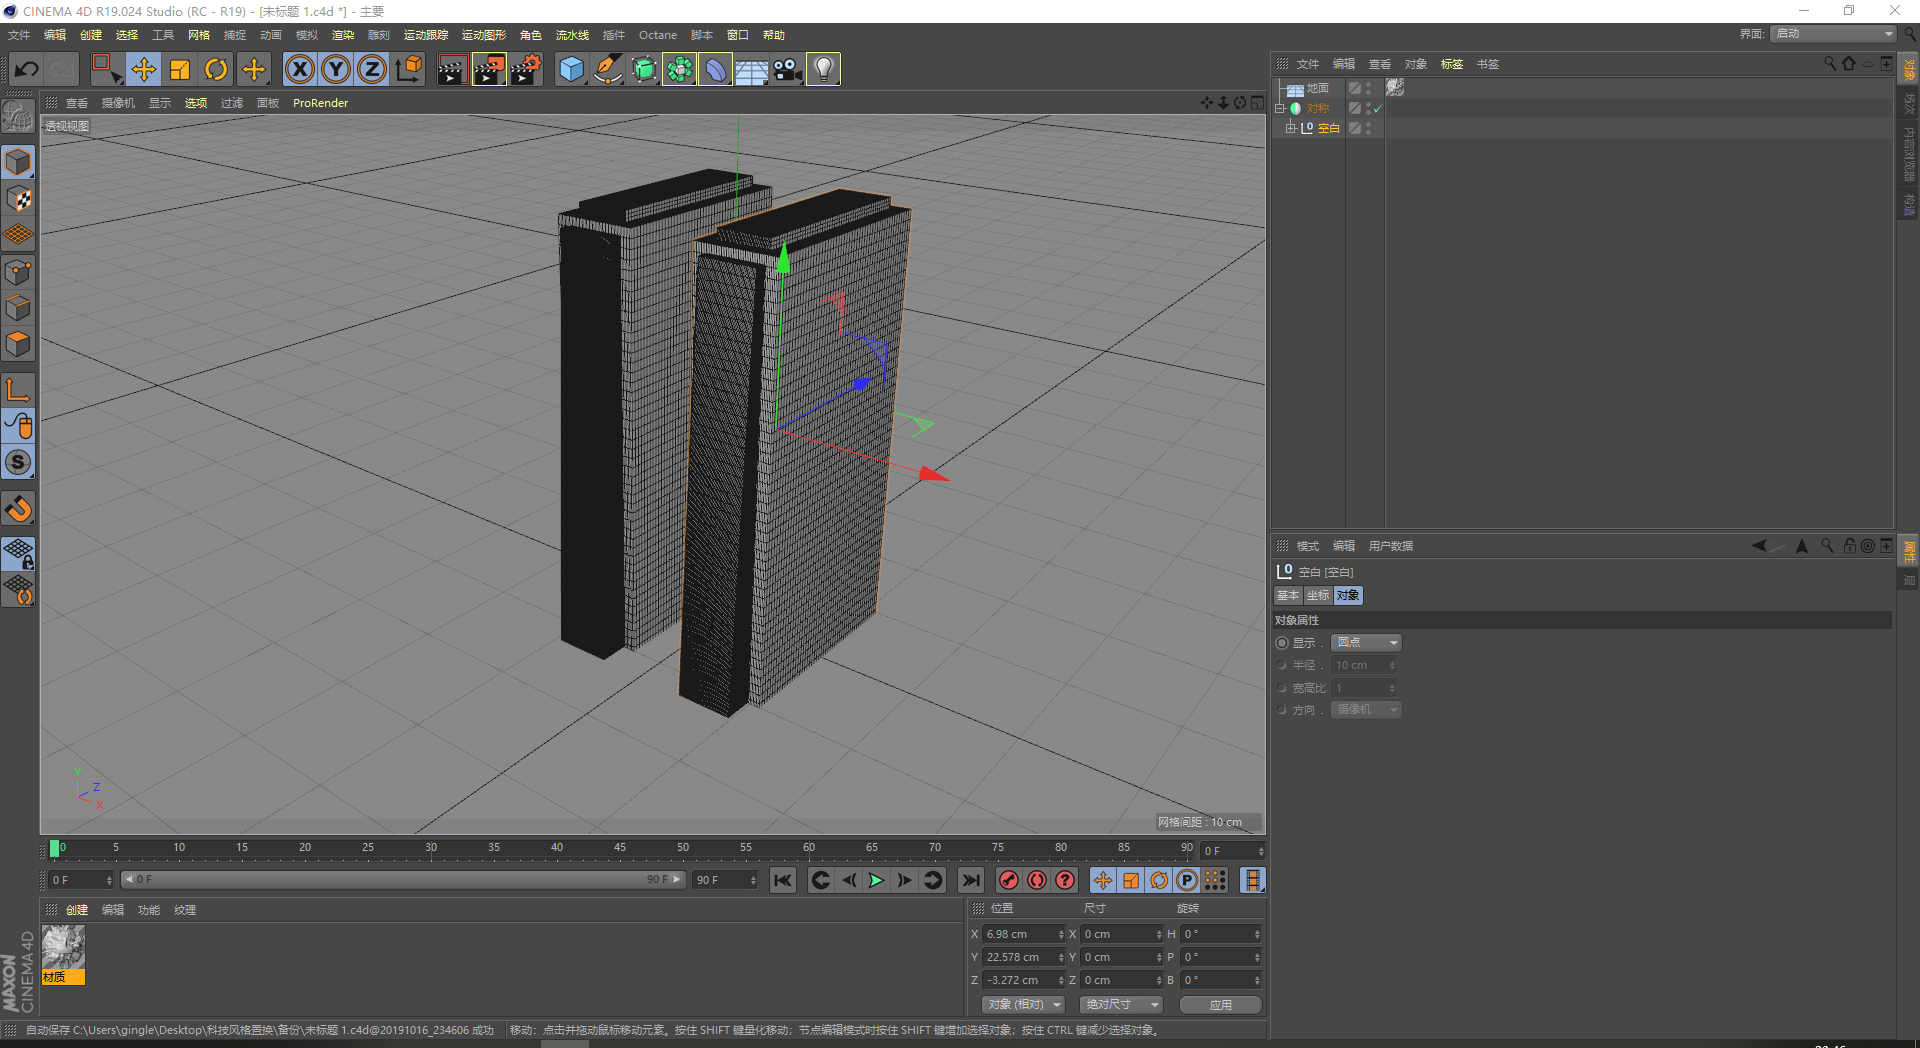Select the 材质 material thumbnail
The image size is (1920, 1048).
(x=63, y=954)
